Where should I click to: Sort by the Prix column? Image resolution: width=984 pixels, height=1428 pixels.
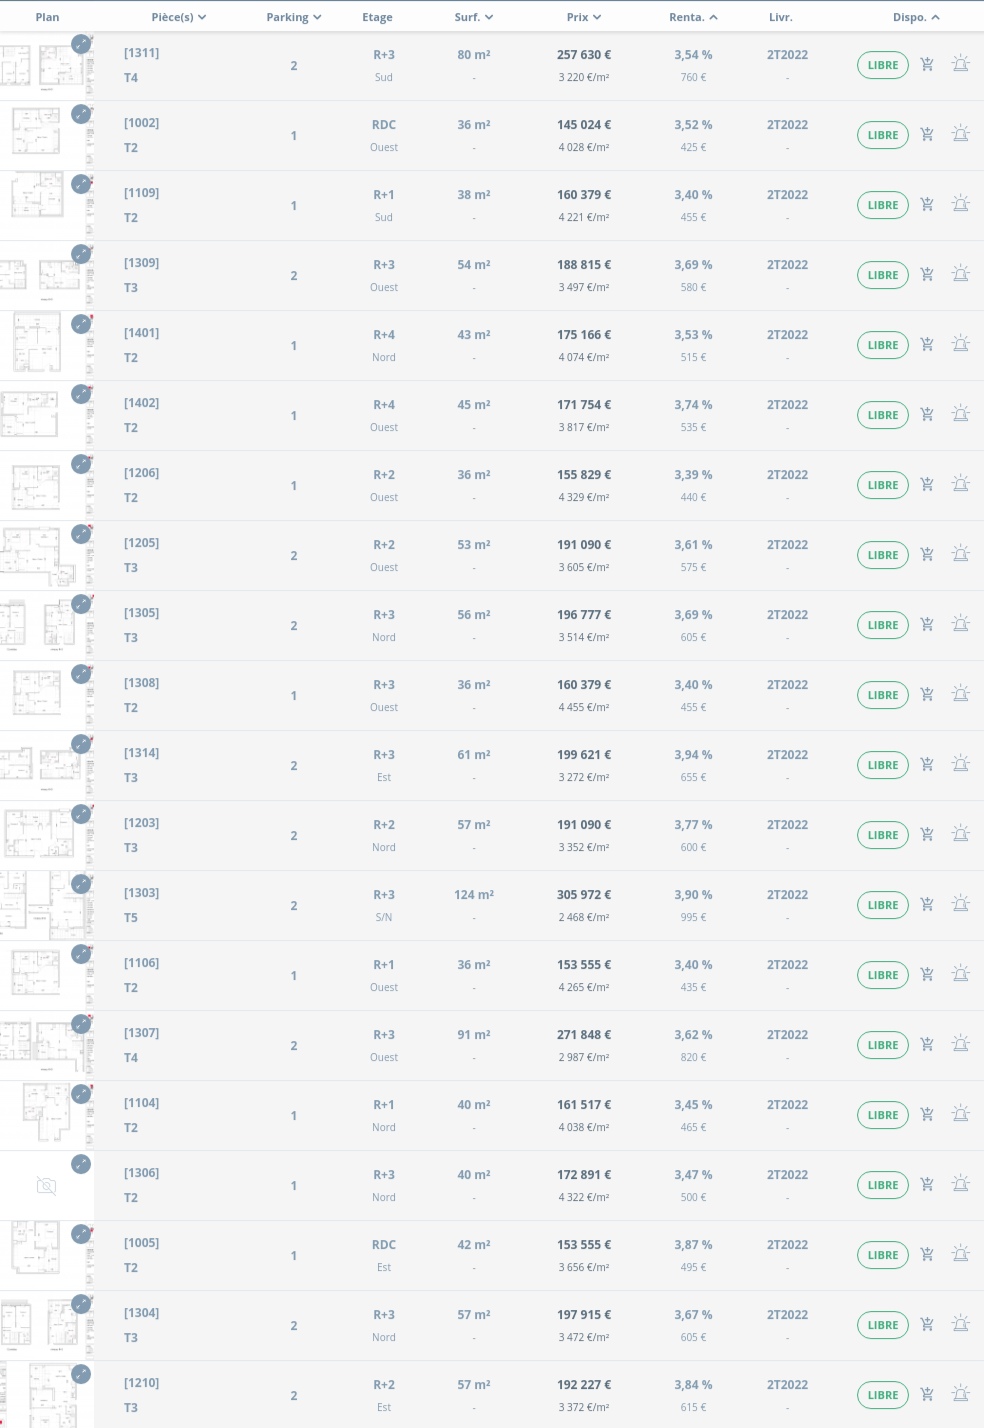point(584,17)
